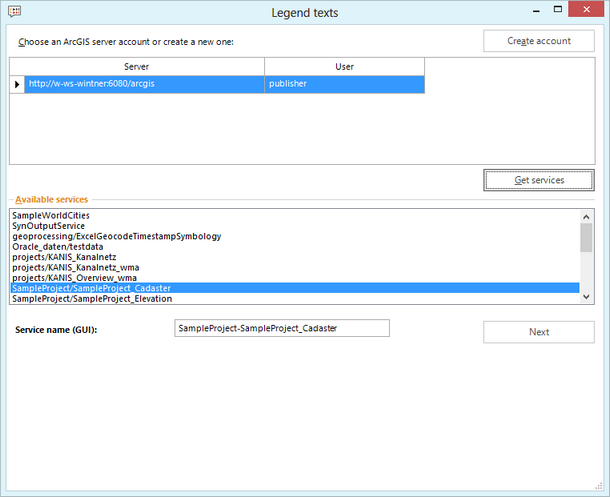Click the Create account button
This screenshot has height=497, width=610.
538,41
